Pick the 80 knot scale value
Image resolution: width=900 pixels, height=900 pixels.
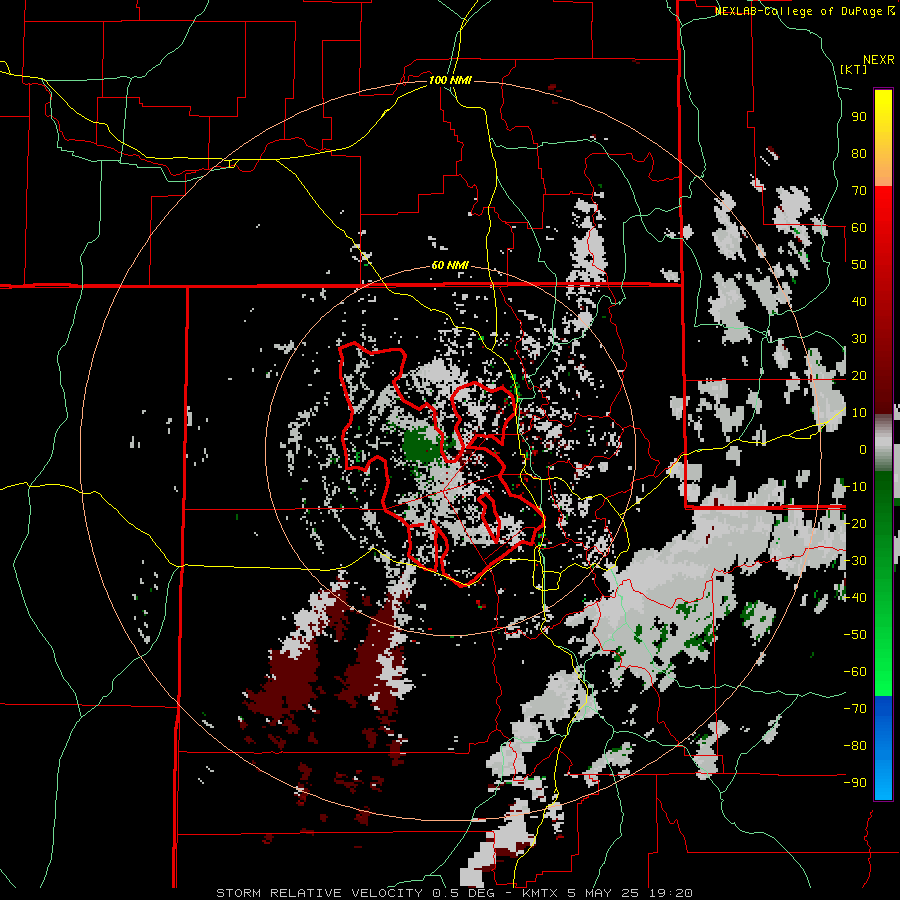coord(859,154)
